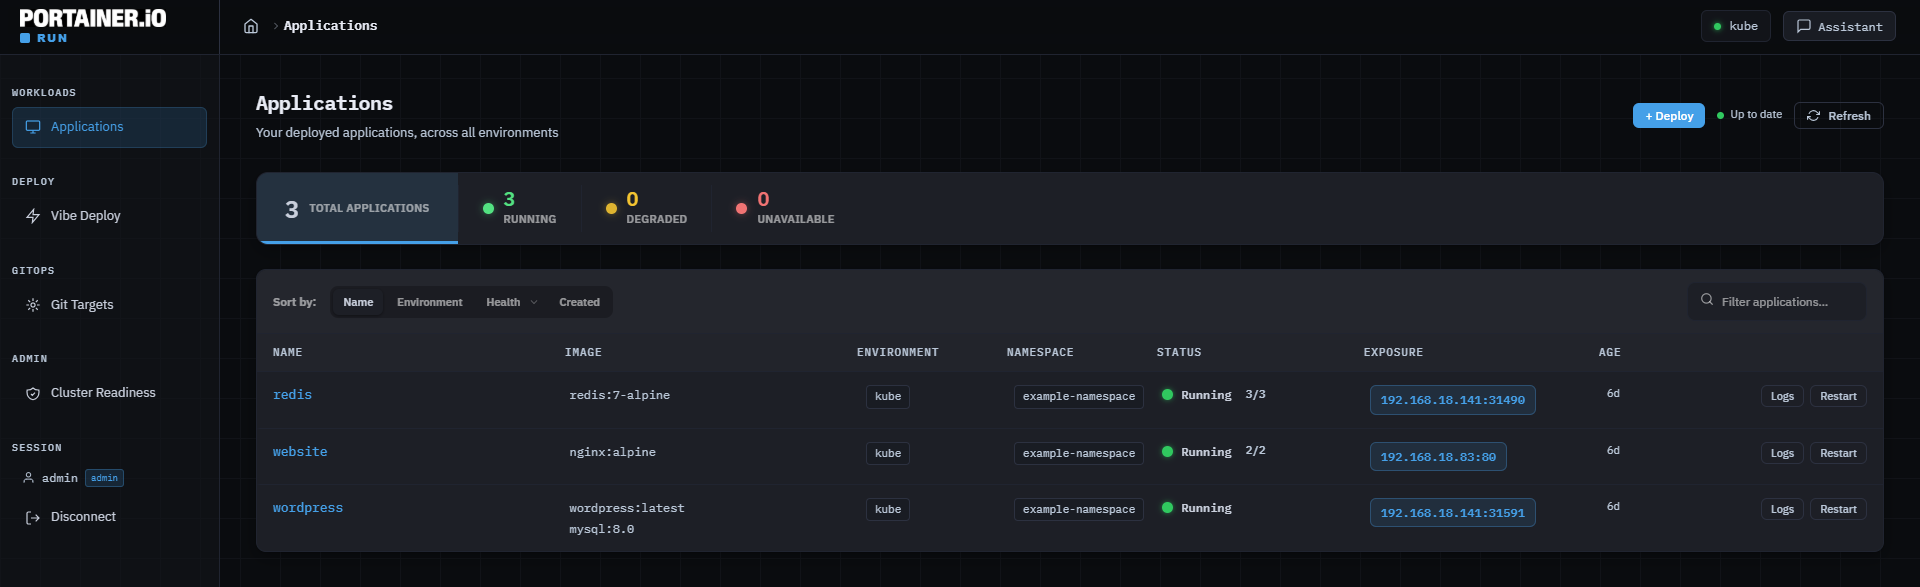
Task: Filter by Unavailable count
Action: pos(785,208)
